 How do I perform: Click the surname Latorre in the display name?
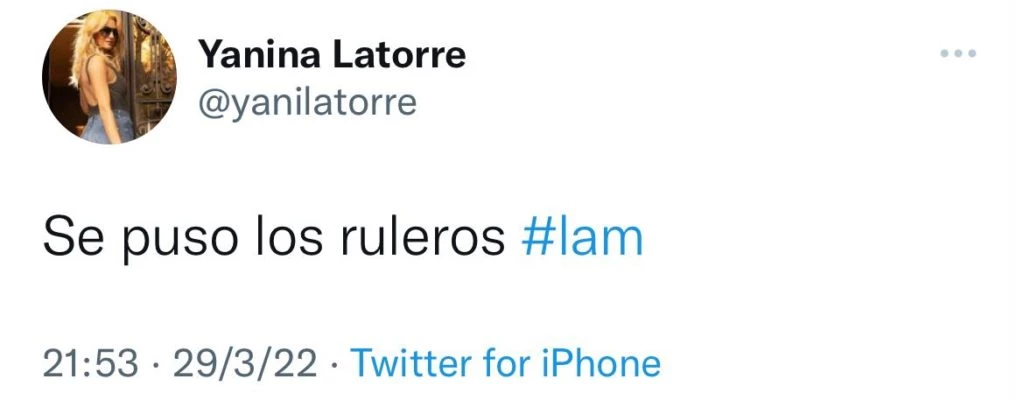(x=400, y=54)
